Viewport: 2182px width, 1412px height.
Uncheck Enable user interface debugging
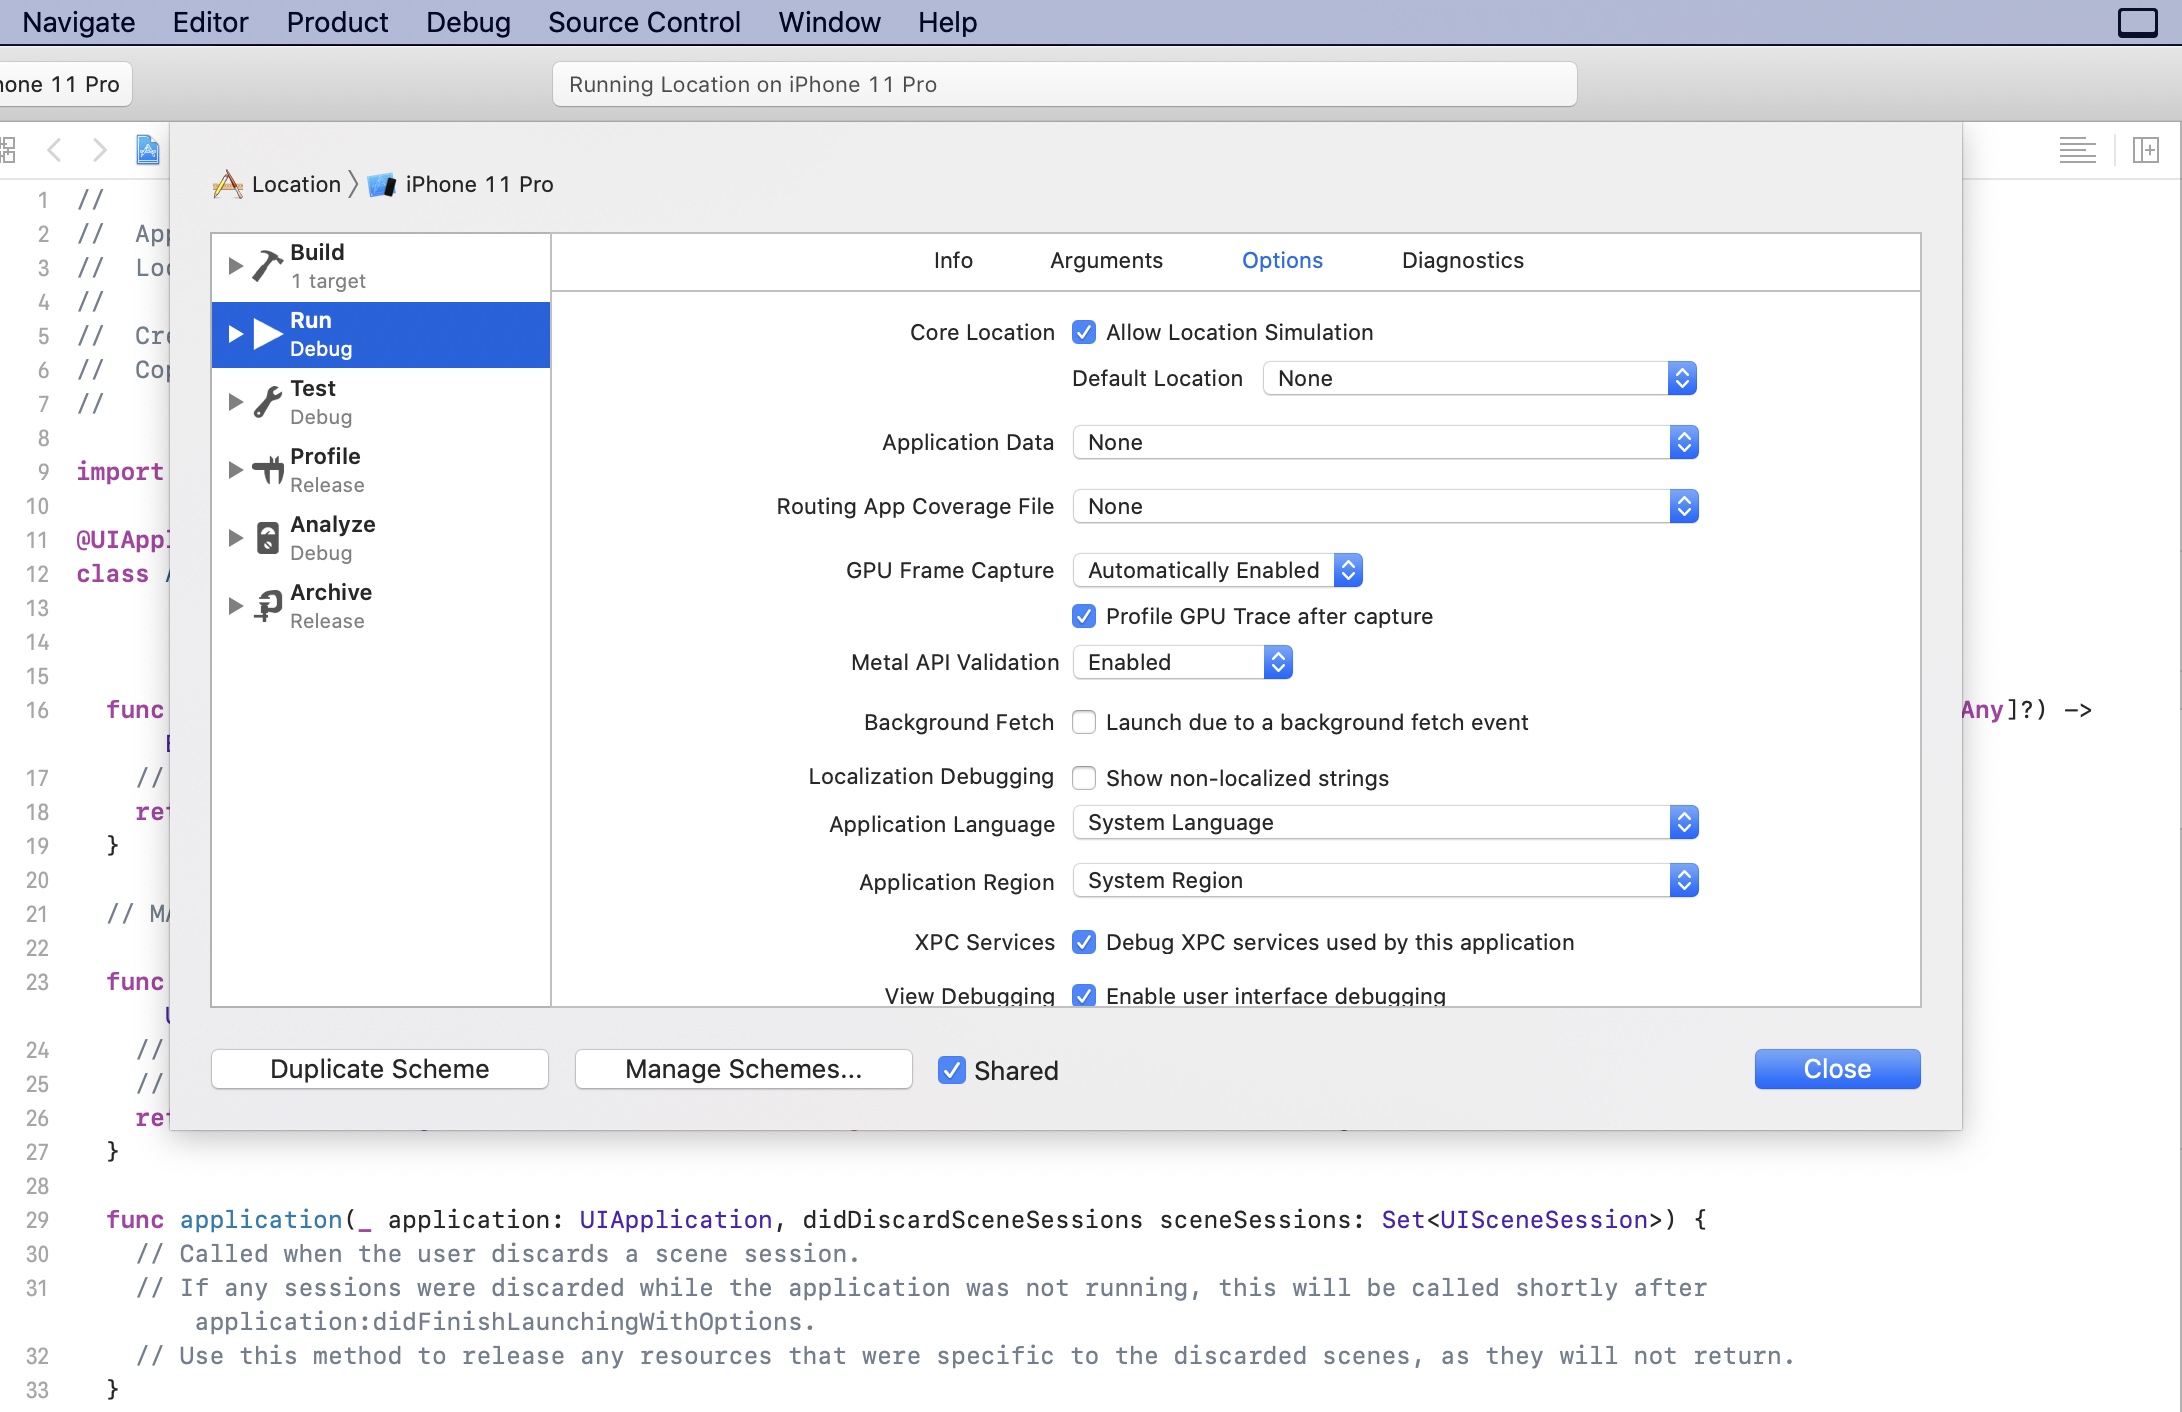pos(1084,995)
